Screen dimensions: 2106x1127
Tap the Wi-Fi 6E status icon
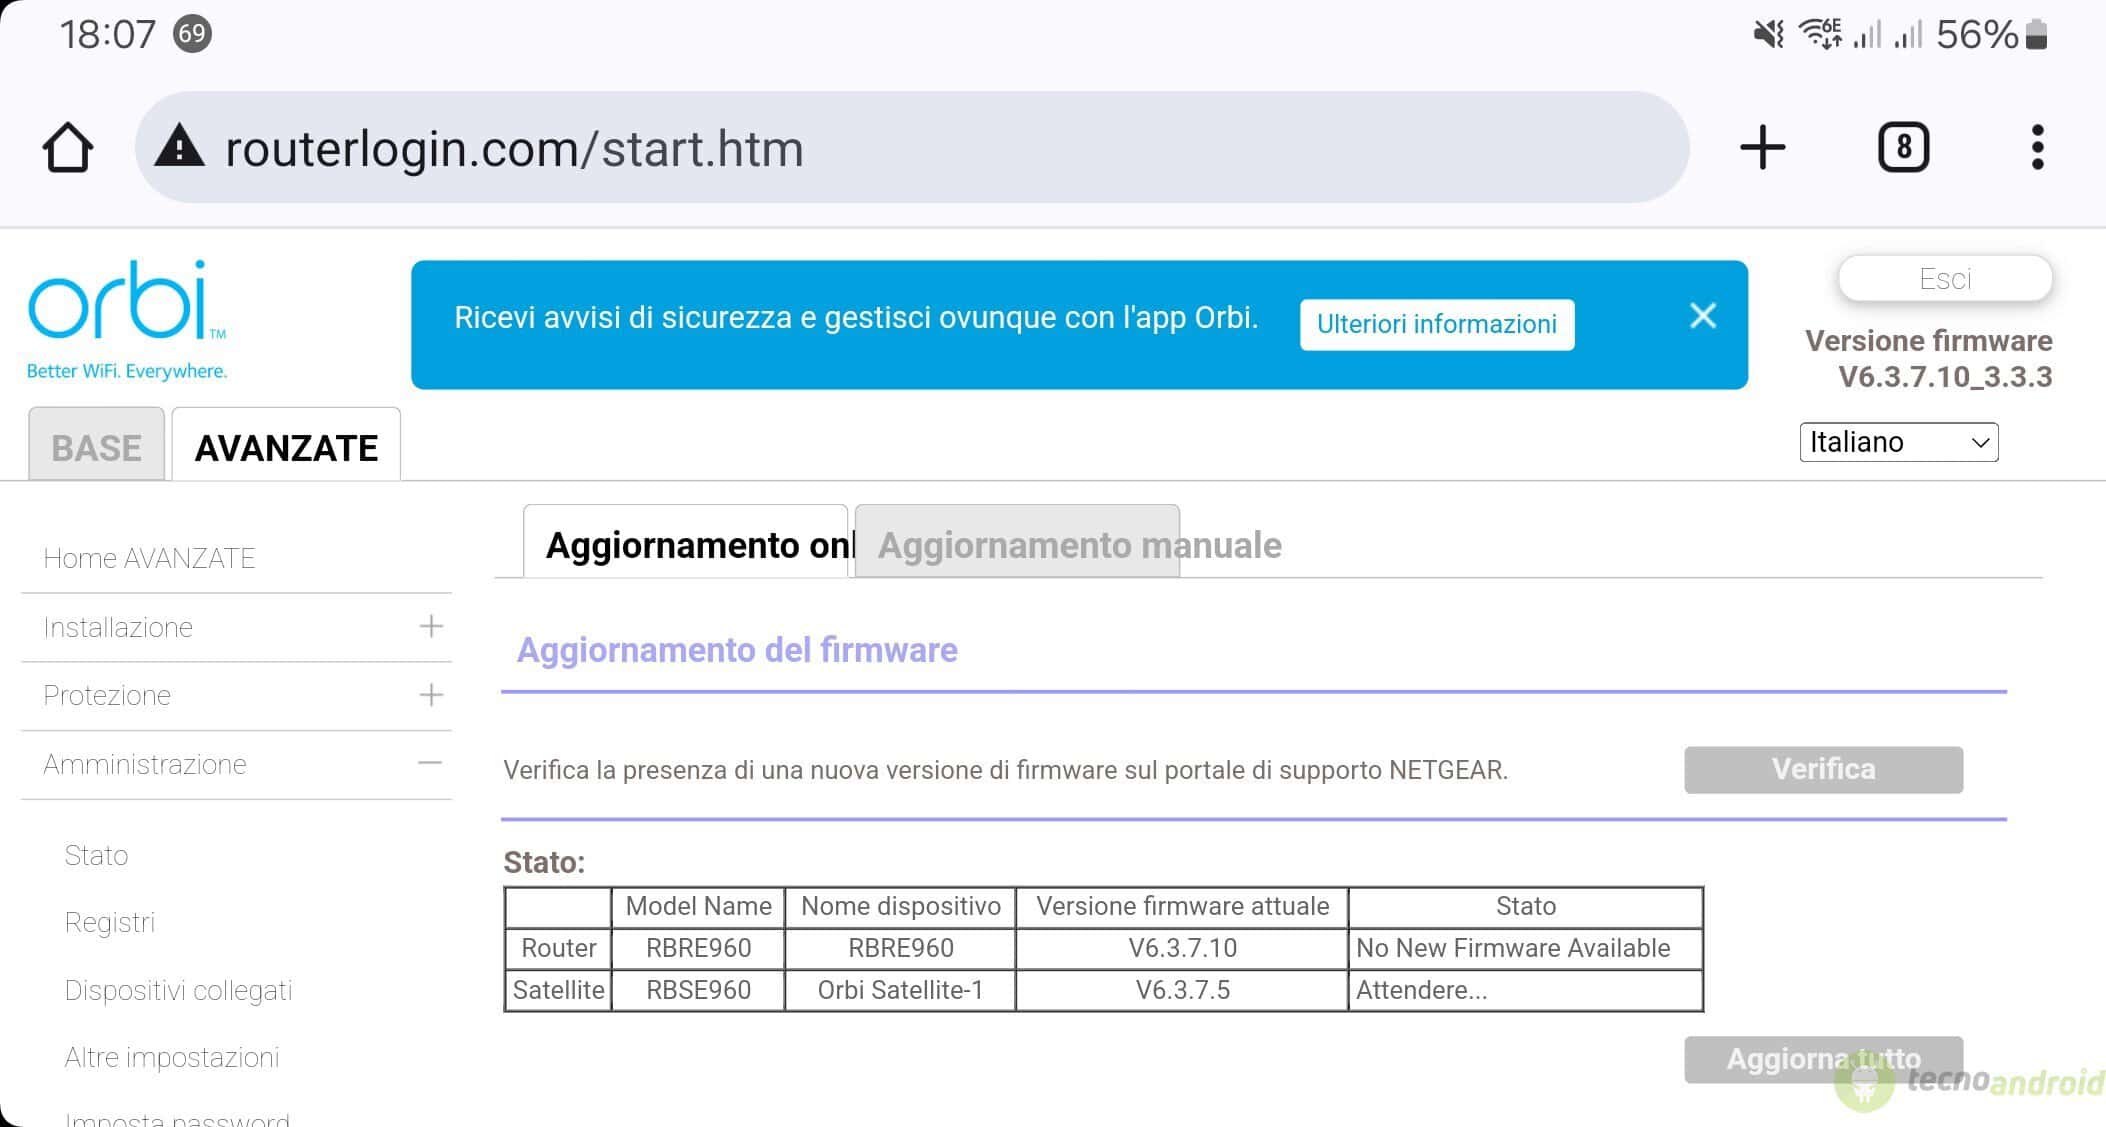pos(1821,34)
